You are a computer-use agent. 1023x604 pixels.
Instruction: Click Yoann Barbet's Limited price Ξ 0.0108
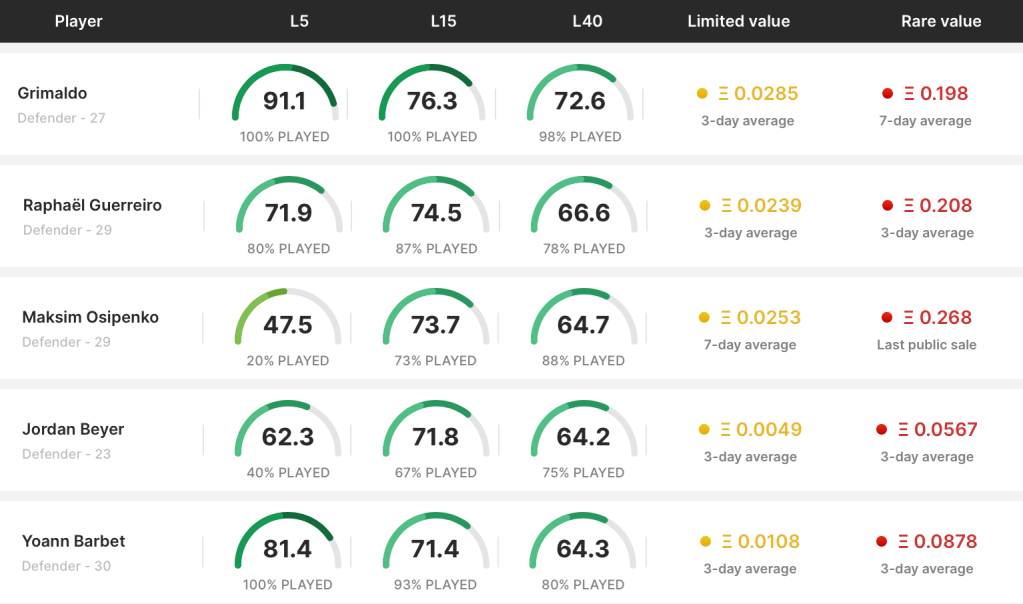[x=758, y=542]
